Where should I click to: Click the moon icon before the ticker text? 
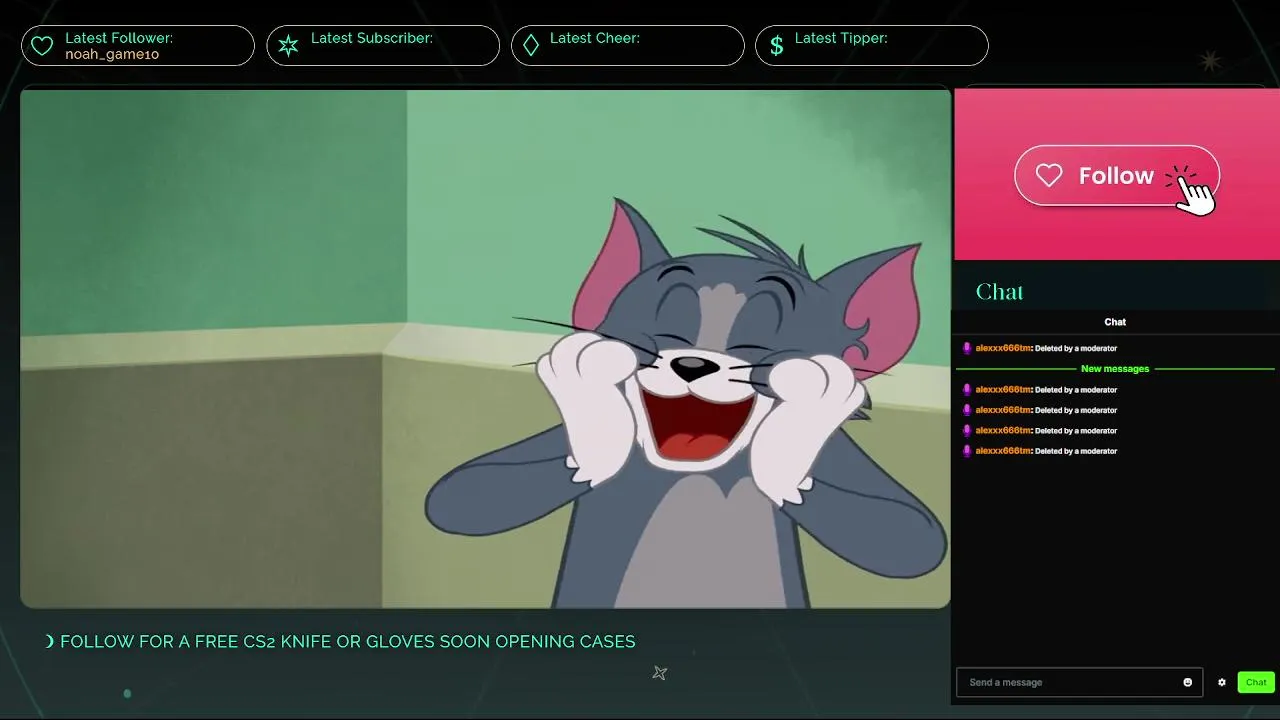pyautogui.click(x=50, y=642)
